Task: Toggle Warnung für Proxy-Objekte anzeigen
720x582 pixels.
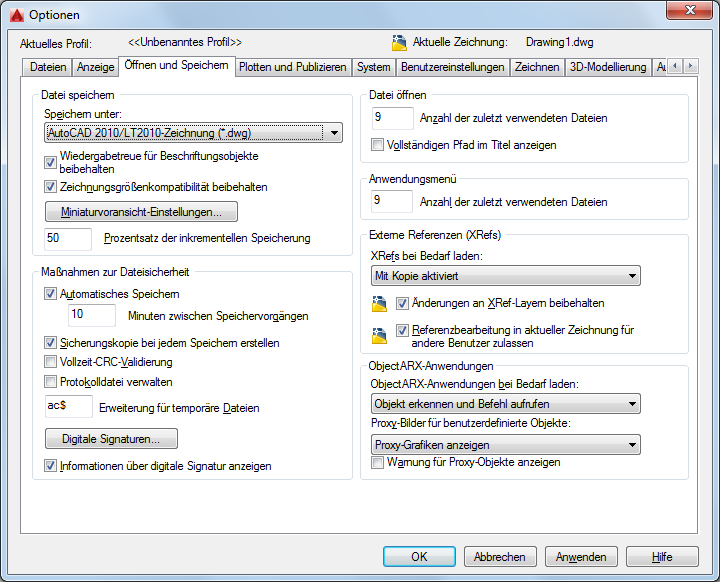Action: [x=377, y=463]
